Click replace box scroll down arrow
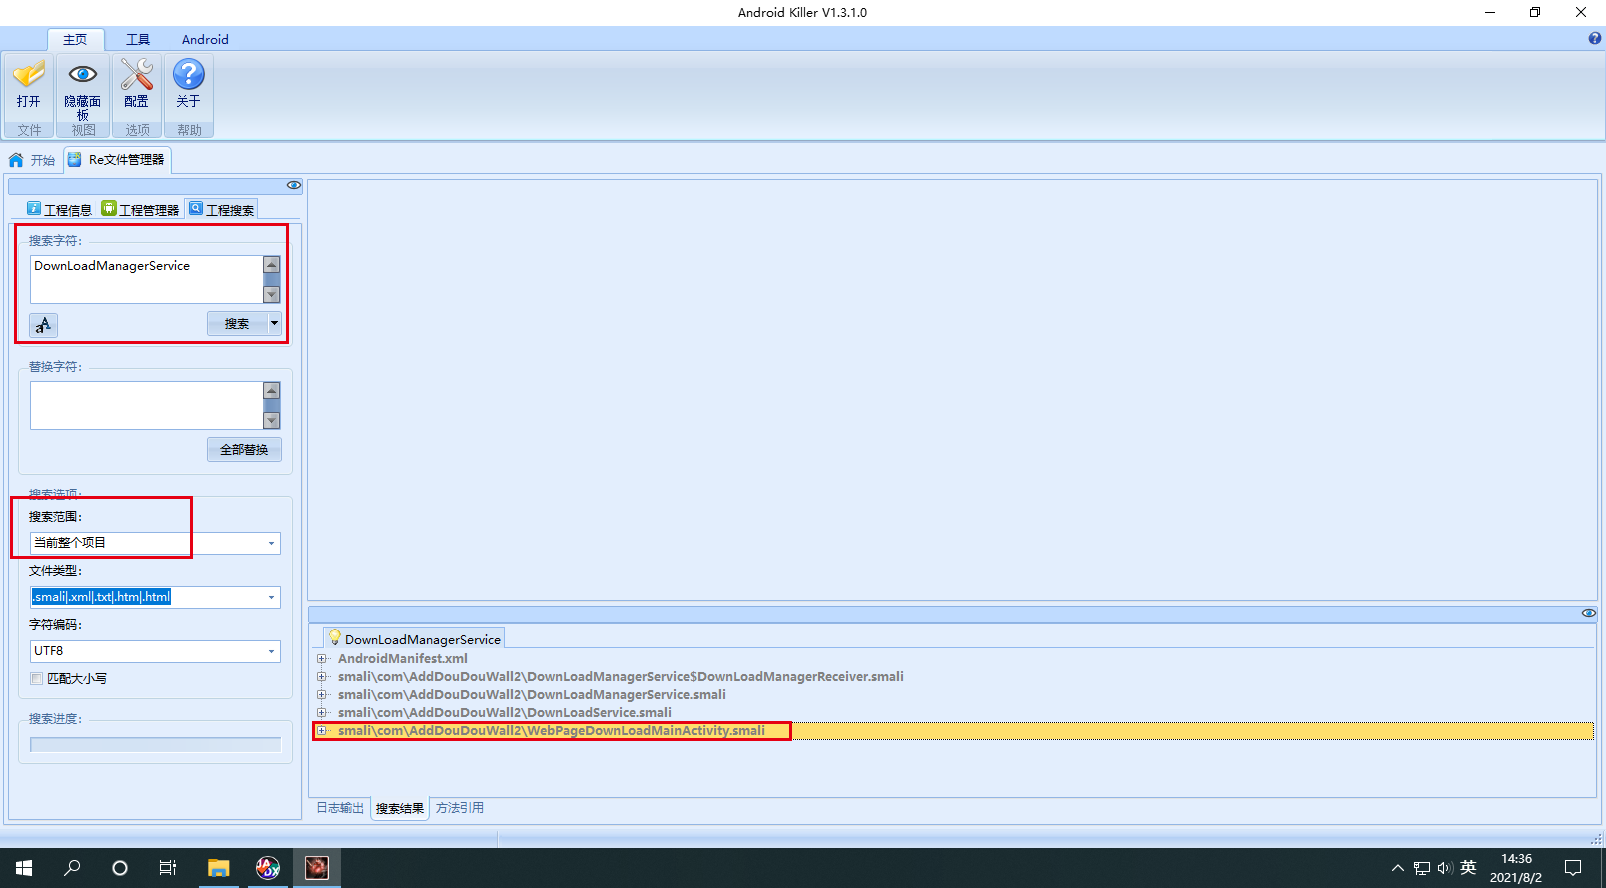The image size is (1606, 888). click(x=271, y=420)
